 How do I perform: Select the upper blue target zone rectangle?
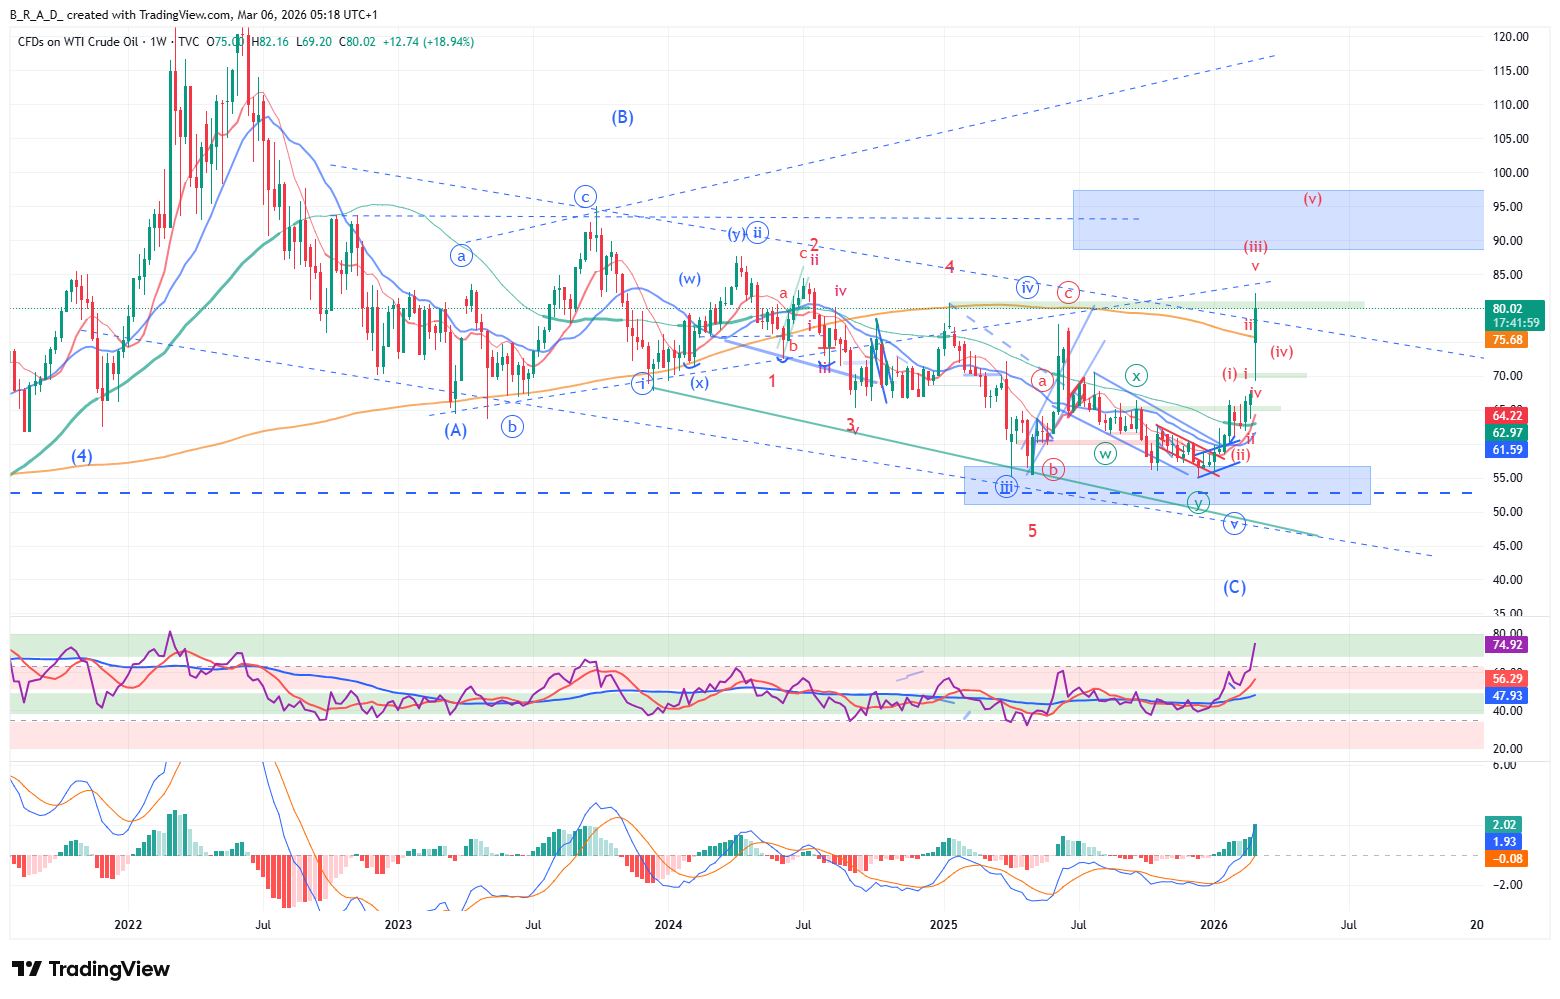pos(1277,220)
